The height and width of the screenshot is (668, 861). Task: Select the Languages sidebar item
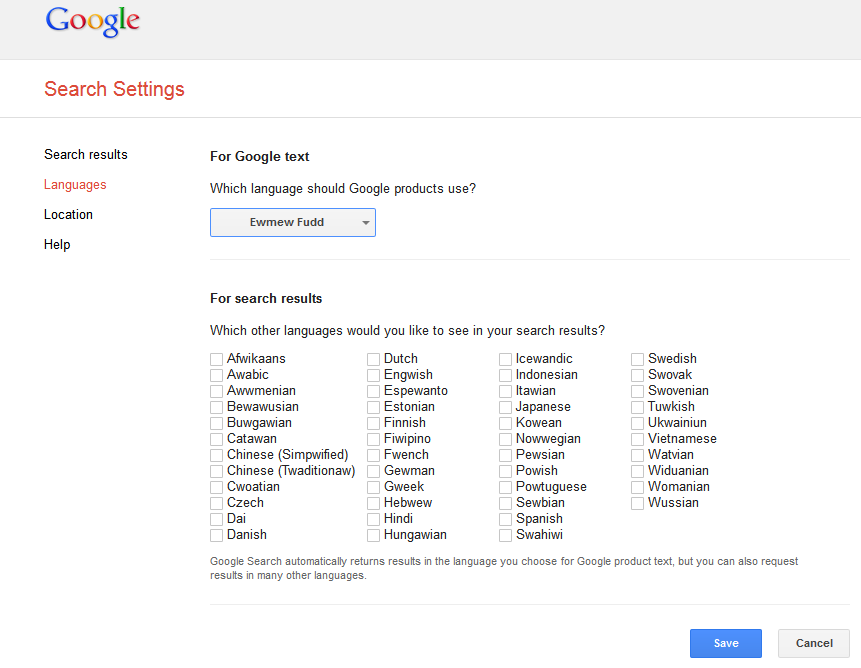click(x=75, y=184)
